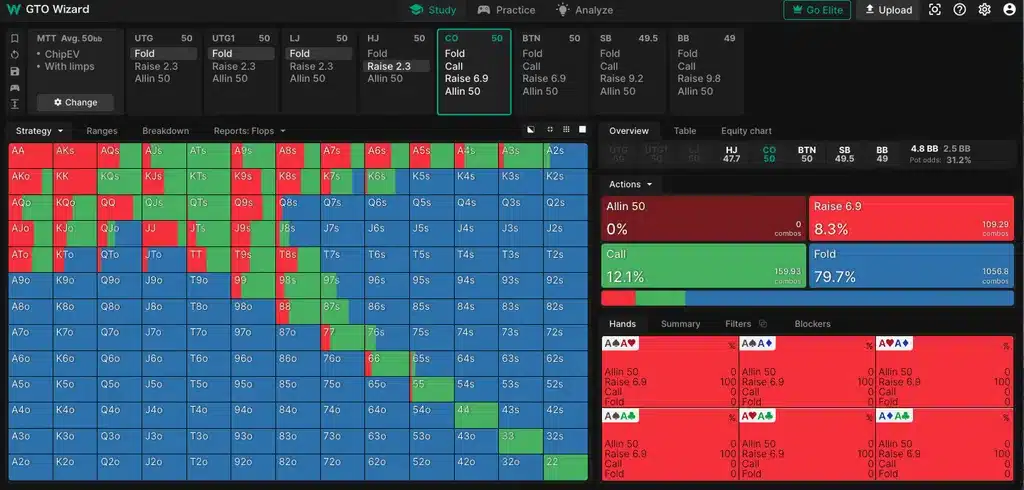Click the Raise 6.9 8.3% action box
Viewport: 1024px width, 490px height.
coord(912,219)
